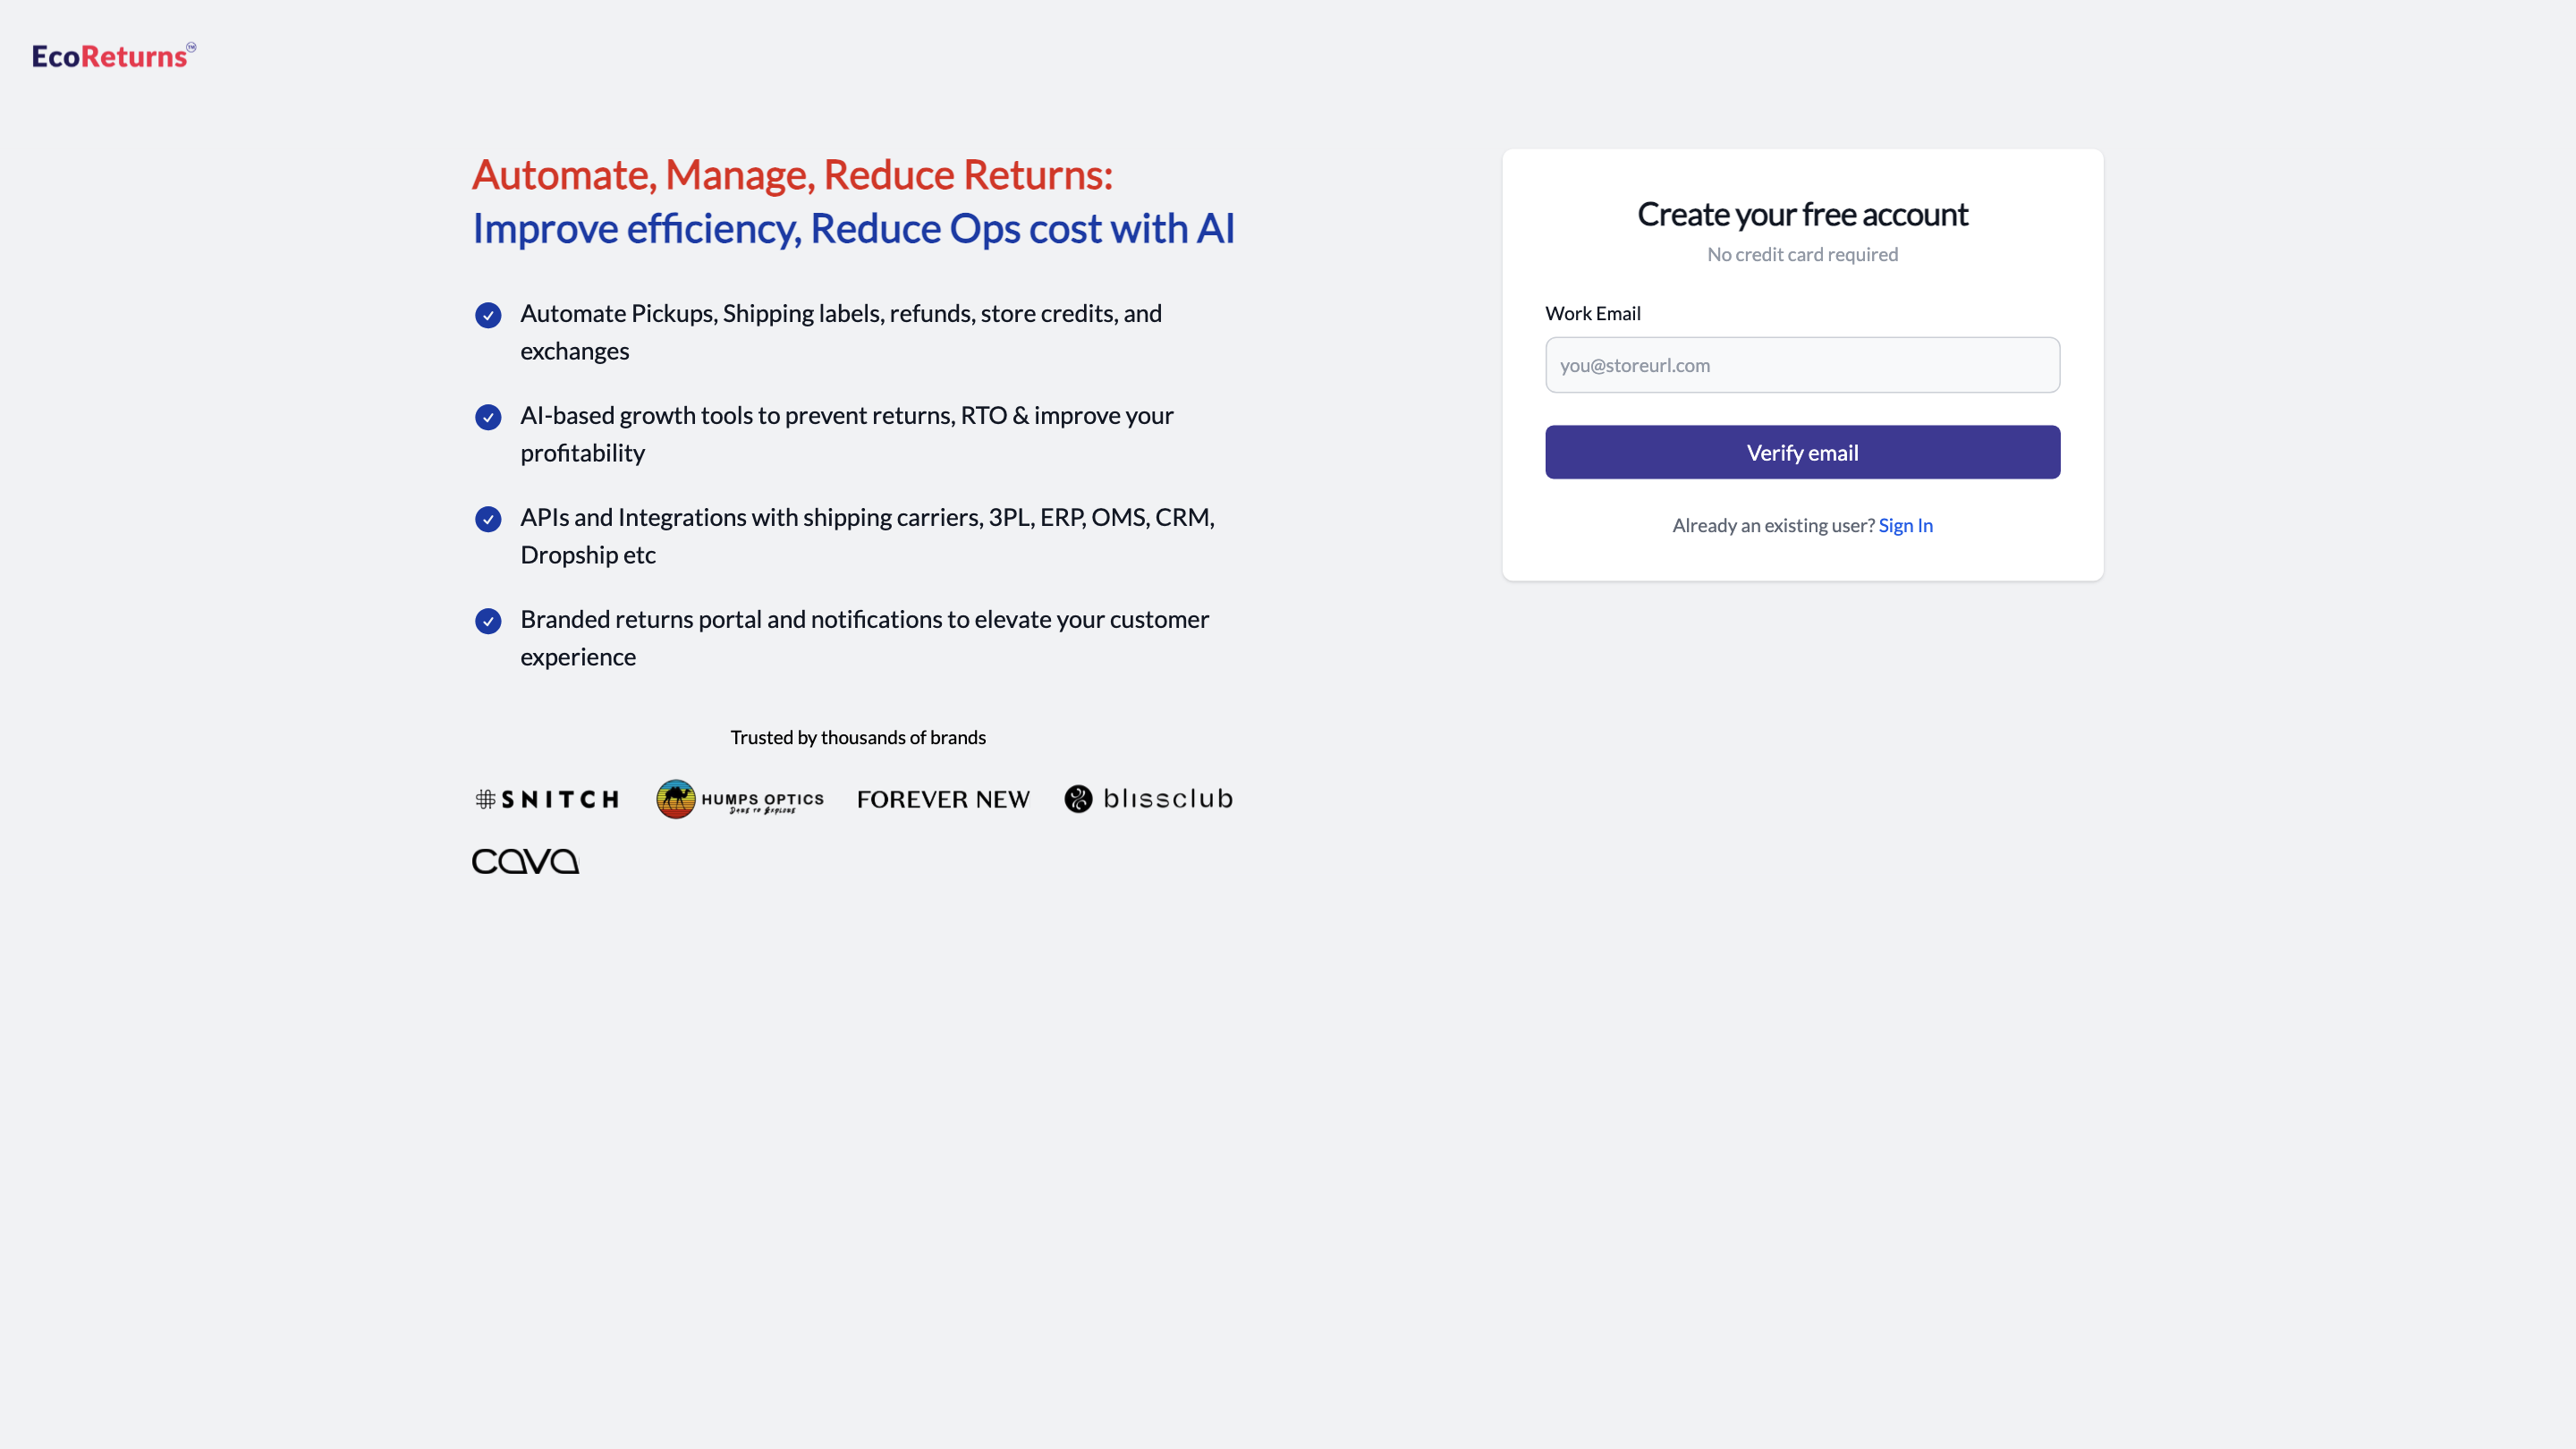Click the Already an existing user text
This screenshot has height=1449, width=2576.
point(1773,526)
